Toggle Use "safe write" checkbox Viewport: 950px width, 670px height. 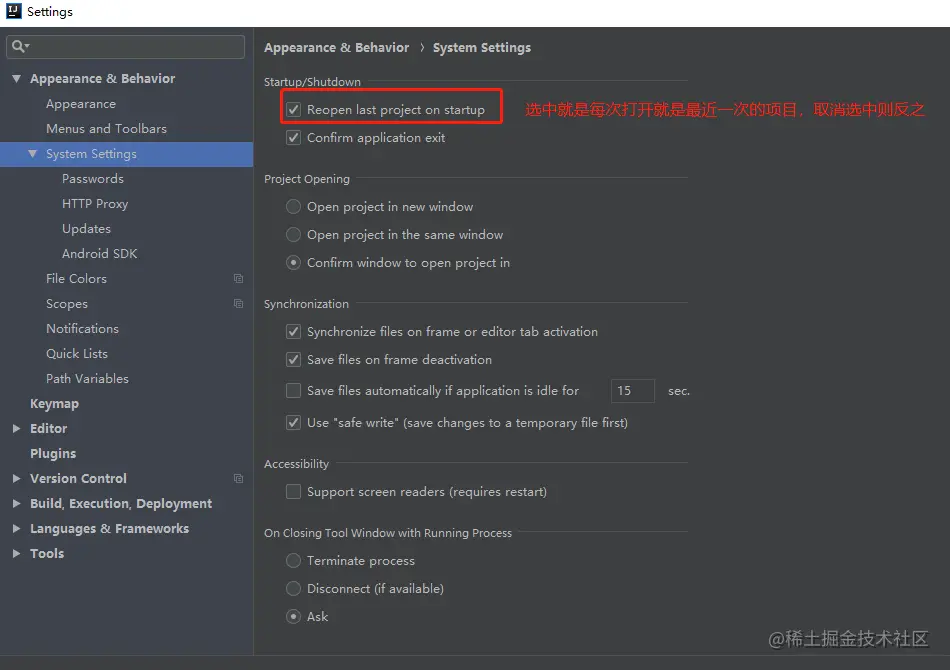293,422
